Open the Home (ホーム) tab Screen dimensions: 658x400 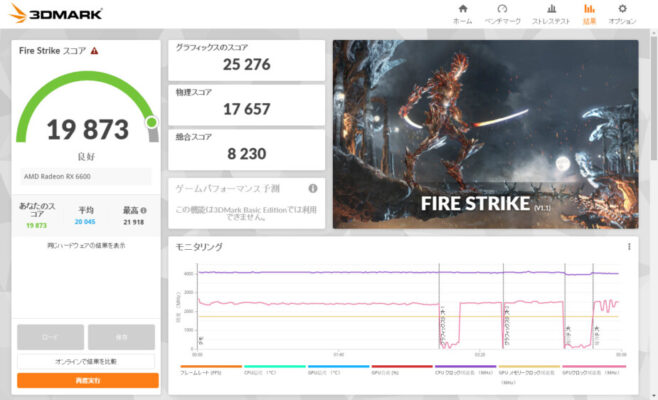click(x=462, y=14)
